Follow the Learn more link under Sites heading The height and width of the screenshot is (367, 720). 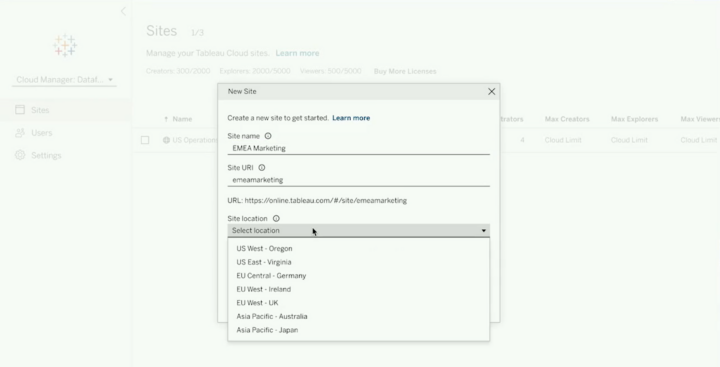click(x=297, y=53)
